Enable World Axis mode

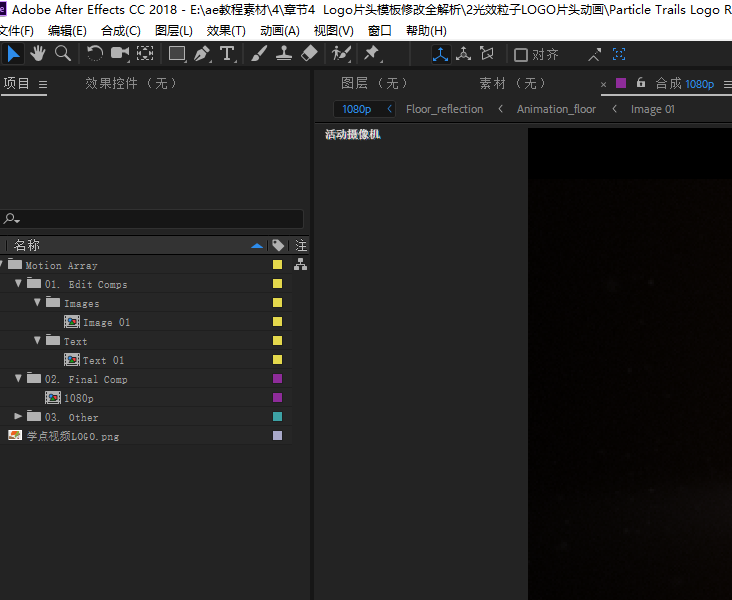coord(464,54)
